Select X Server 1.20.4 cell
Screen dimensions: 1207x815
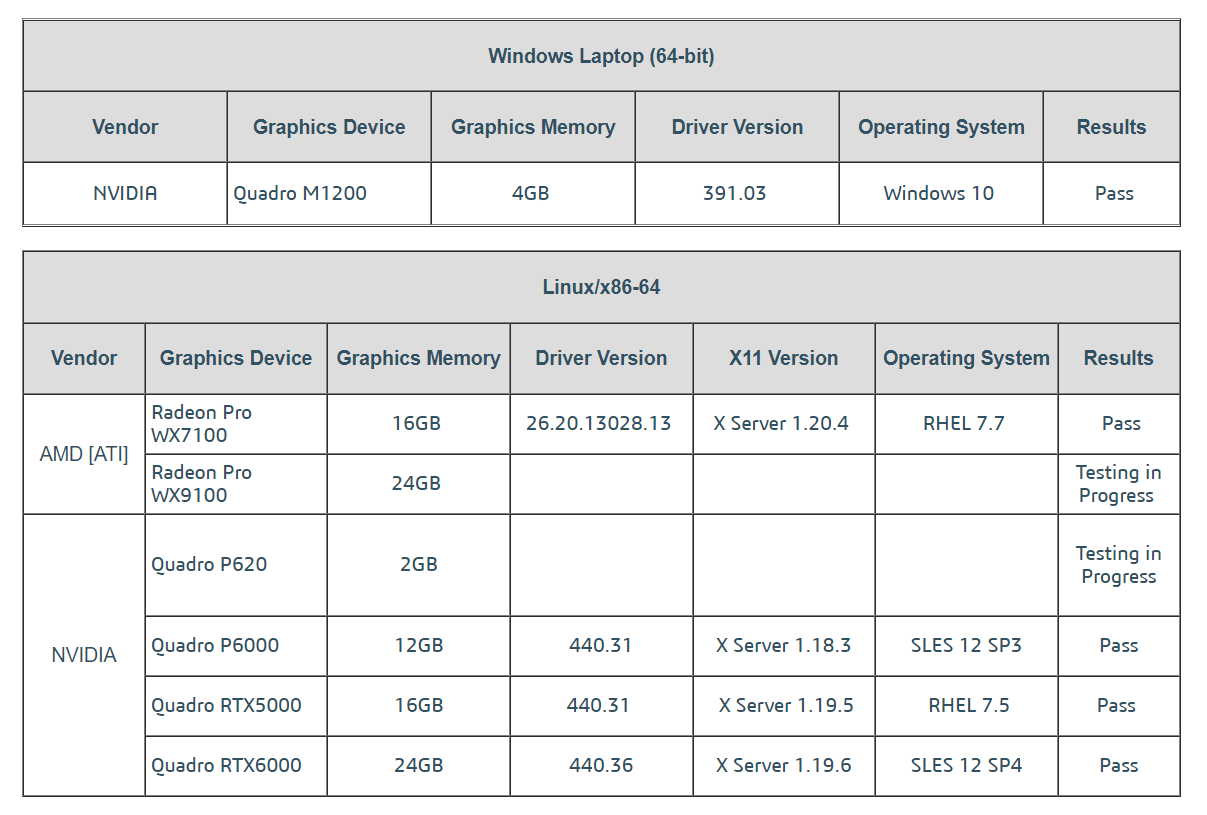(784, 424)
